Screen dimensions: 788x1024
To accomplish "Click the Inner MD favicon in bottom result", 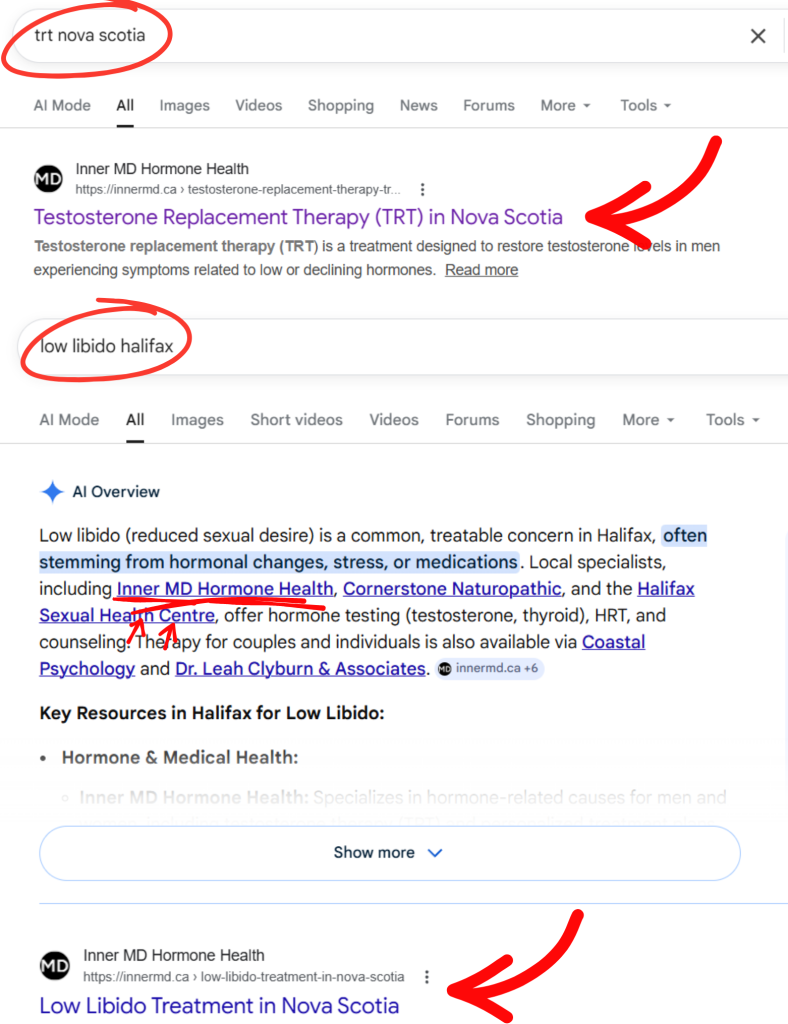I will tap(55, 966).
